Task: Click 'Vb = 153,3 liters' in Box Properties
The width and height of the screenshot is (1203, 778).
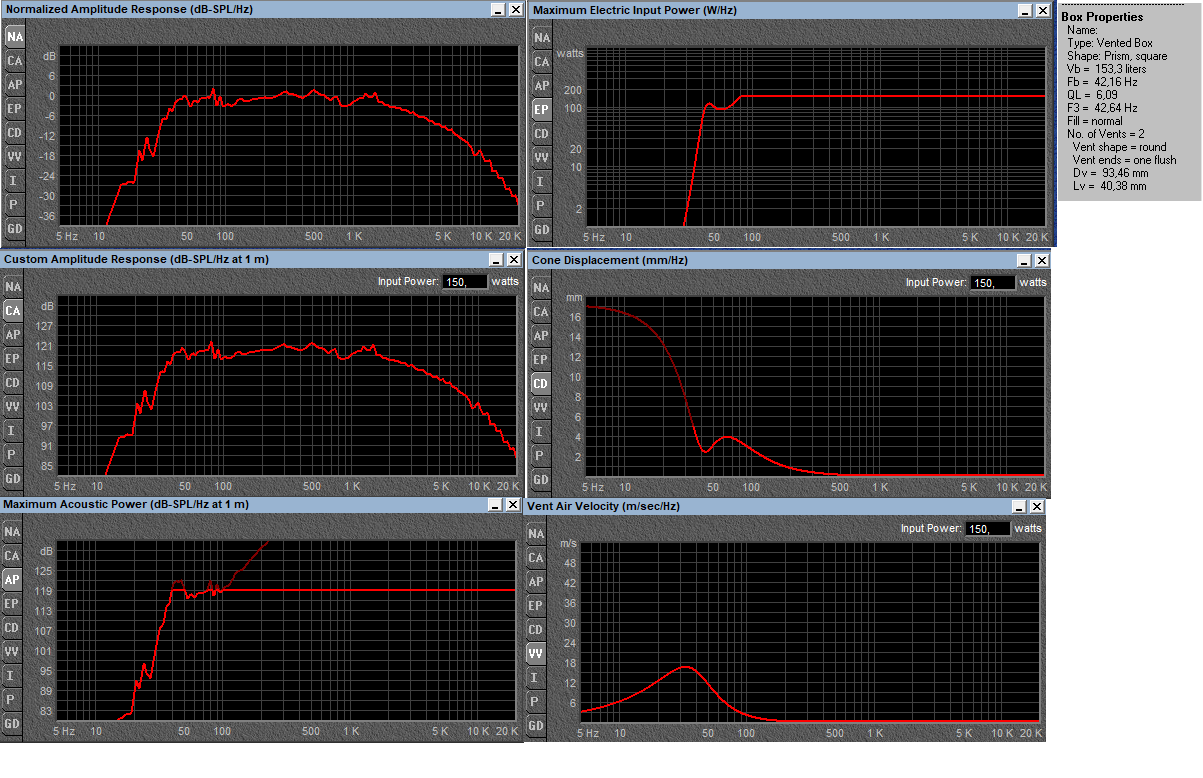Action: point(1107,69)
